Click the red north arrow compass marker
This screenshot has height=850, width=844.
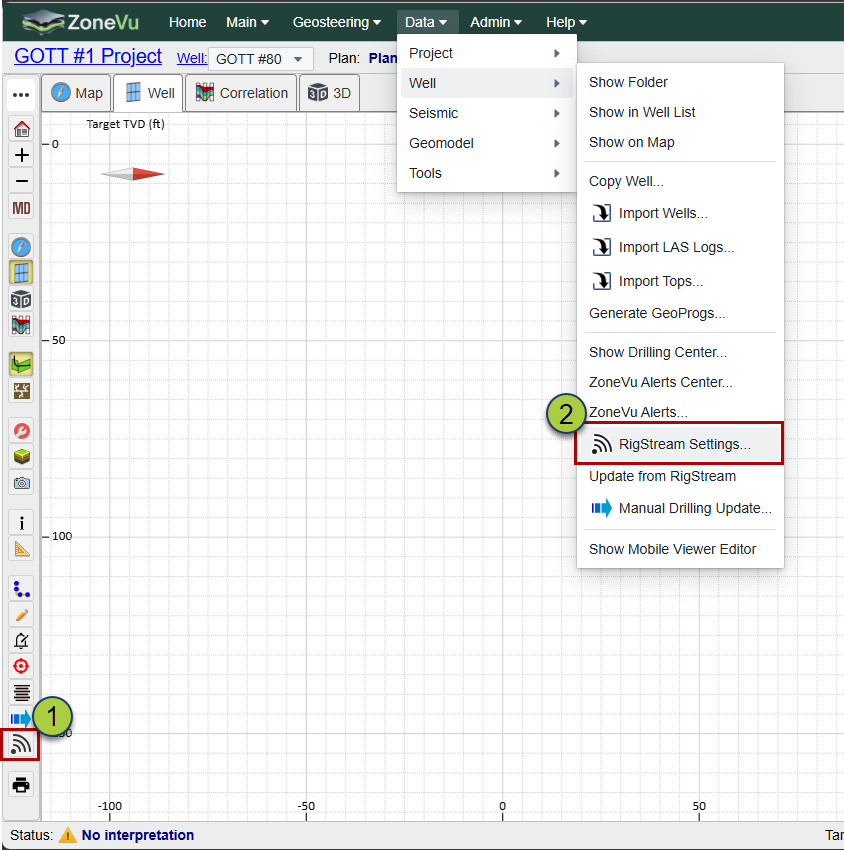point(133,174)
